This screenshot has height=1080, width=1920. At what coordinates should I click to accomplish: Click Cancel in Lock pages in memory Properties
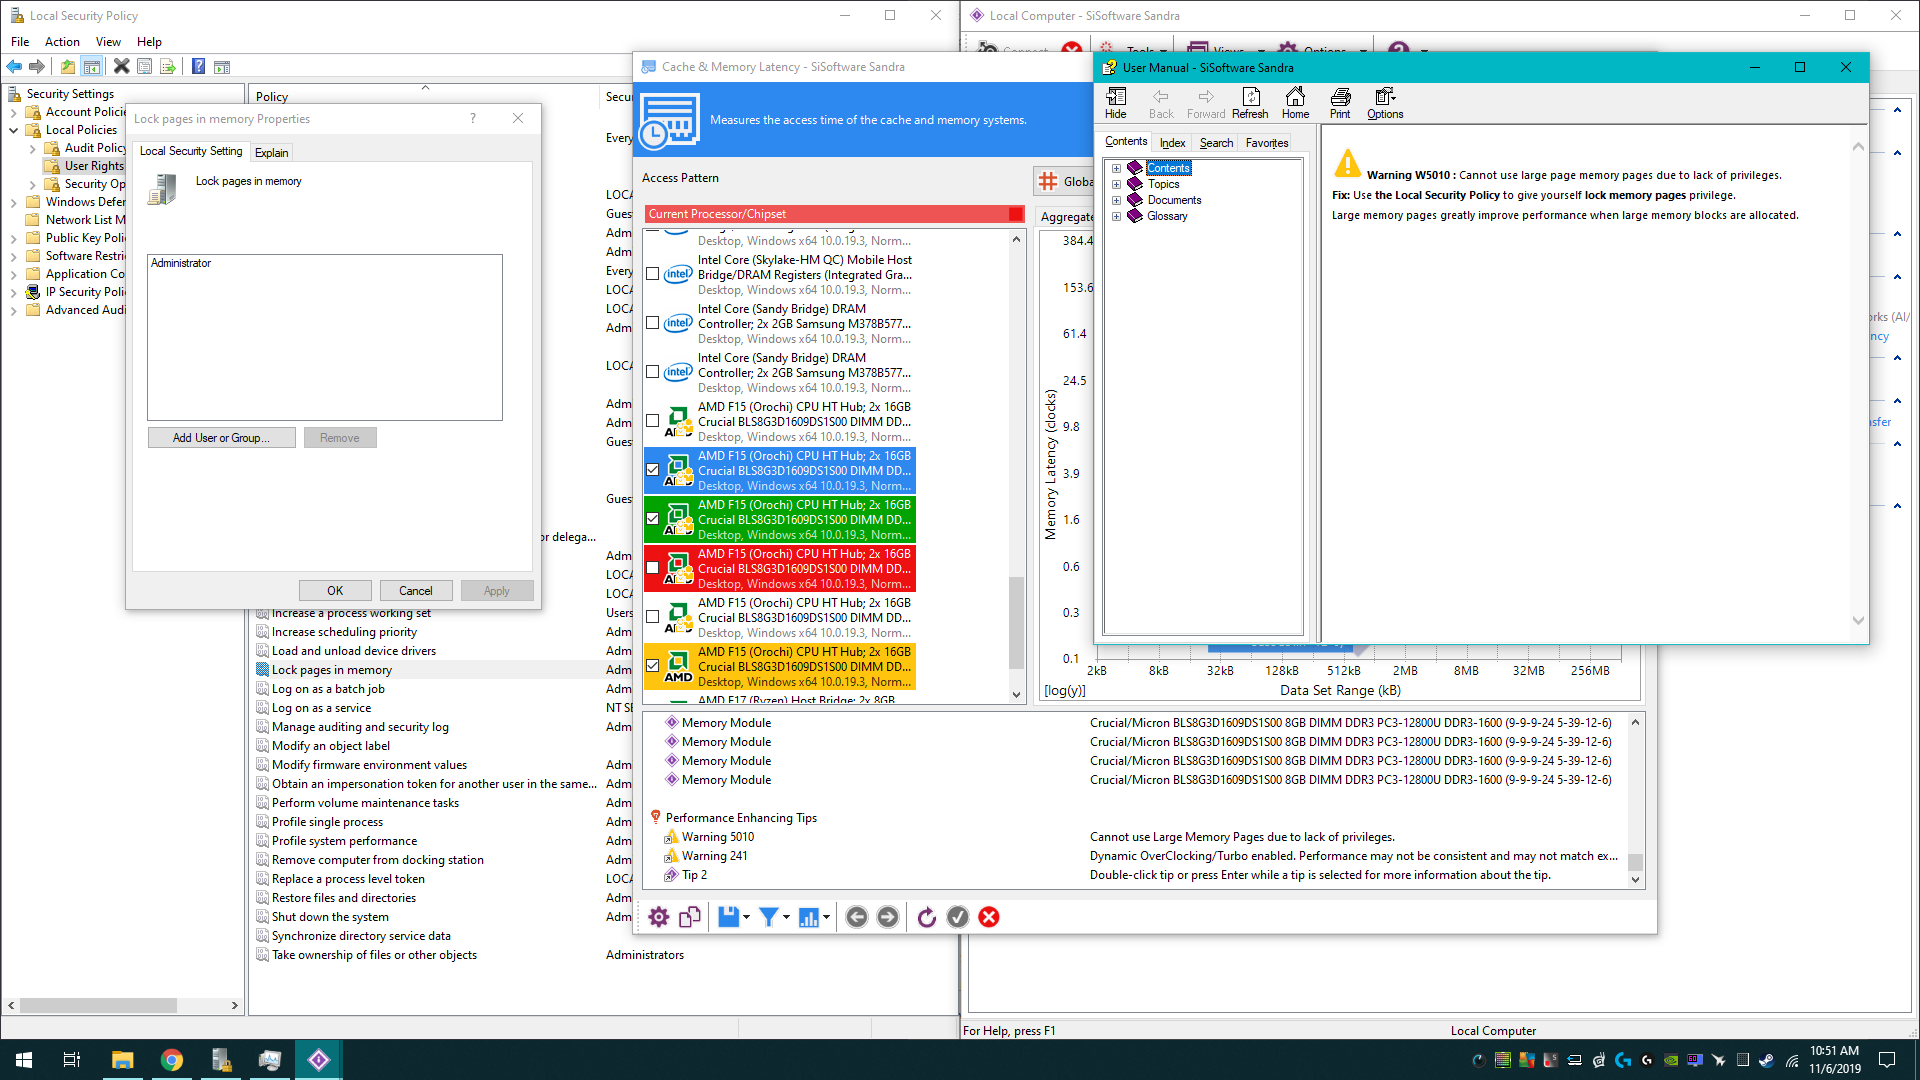416,591
